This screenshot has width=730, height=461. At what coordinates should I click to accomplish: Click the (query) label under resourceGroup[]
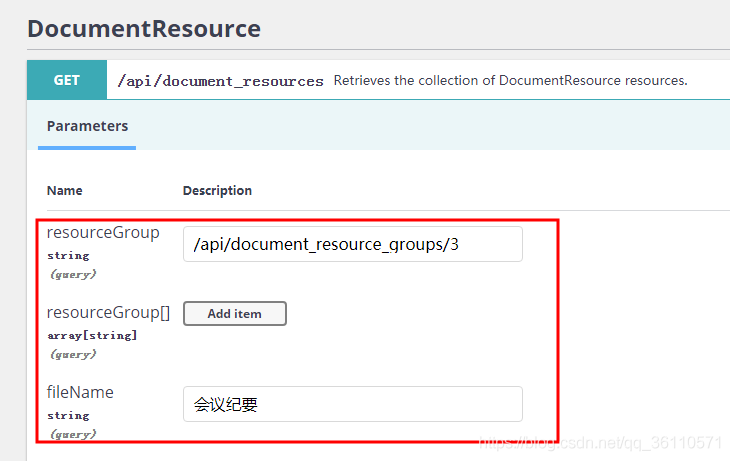click(73, 354)
